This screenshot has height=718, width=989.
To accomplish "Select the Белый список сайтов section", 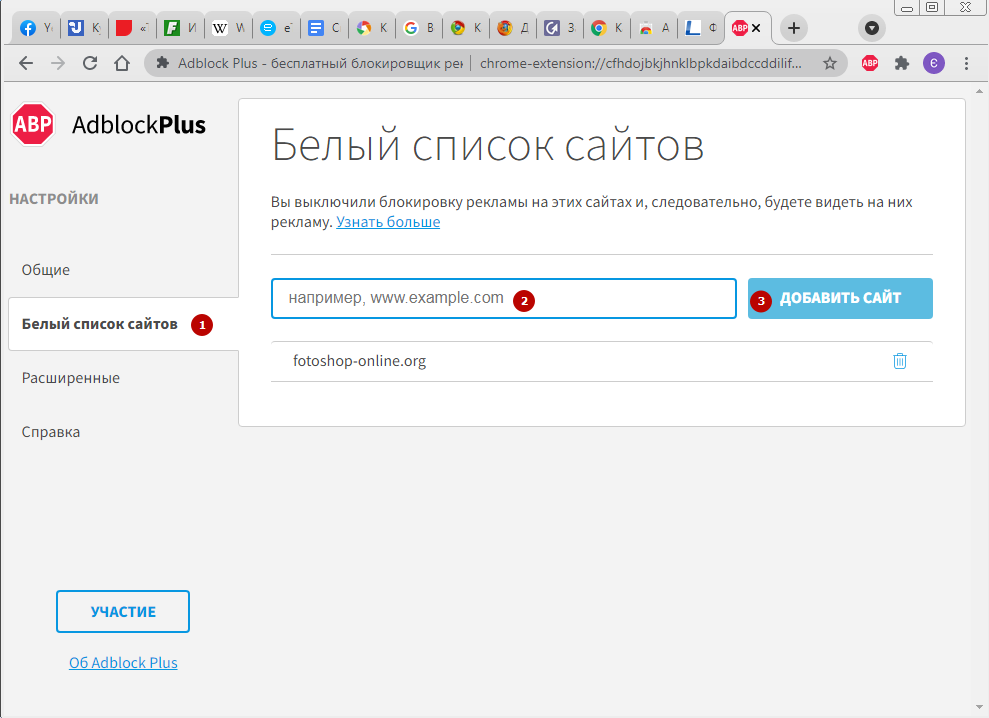I will [123, 324].
